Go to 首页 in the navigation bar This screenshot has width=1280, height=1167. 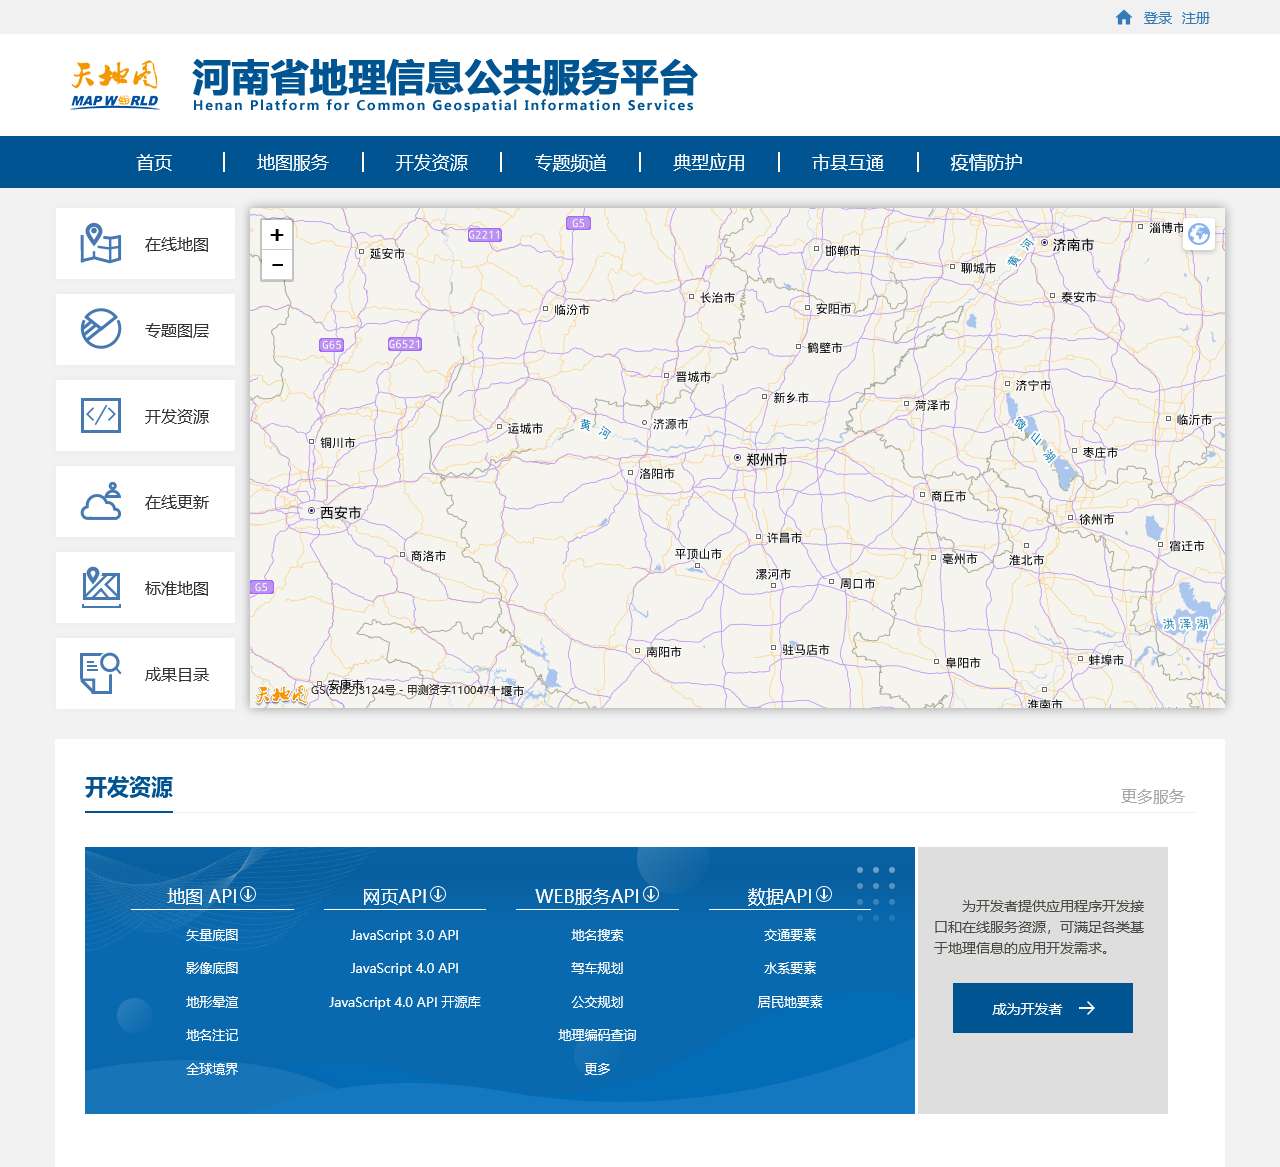coord(154,162)
